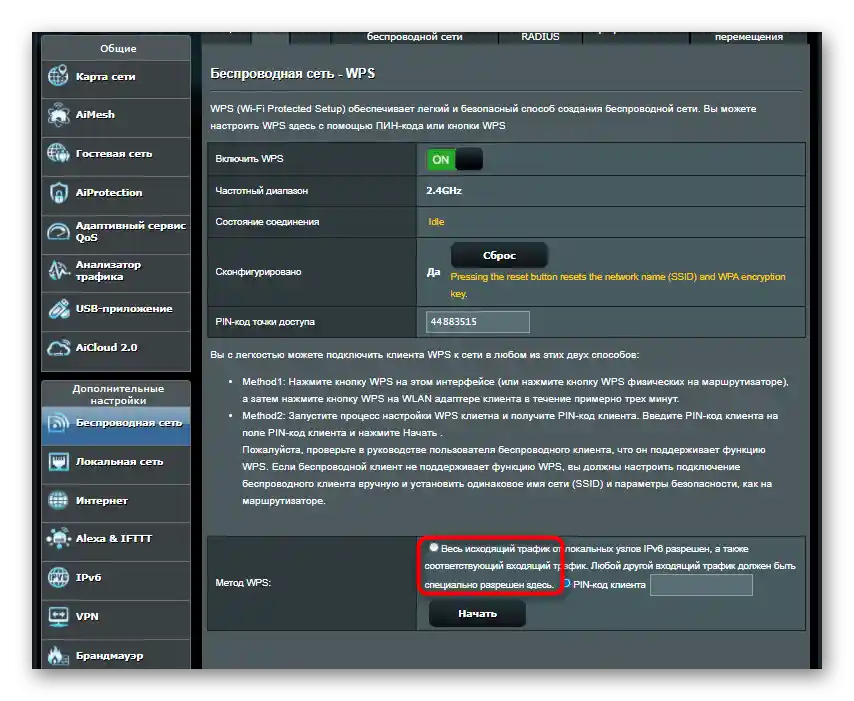Click the Беспроводная сеть - WPS heading

[x=292, y=74]
